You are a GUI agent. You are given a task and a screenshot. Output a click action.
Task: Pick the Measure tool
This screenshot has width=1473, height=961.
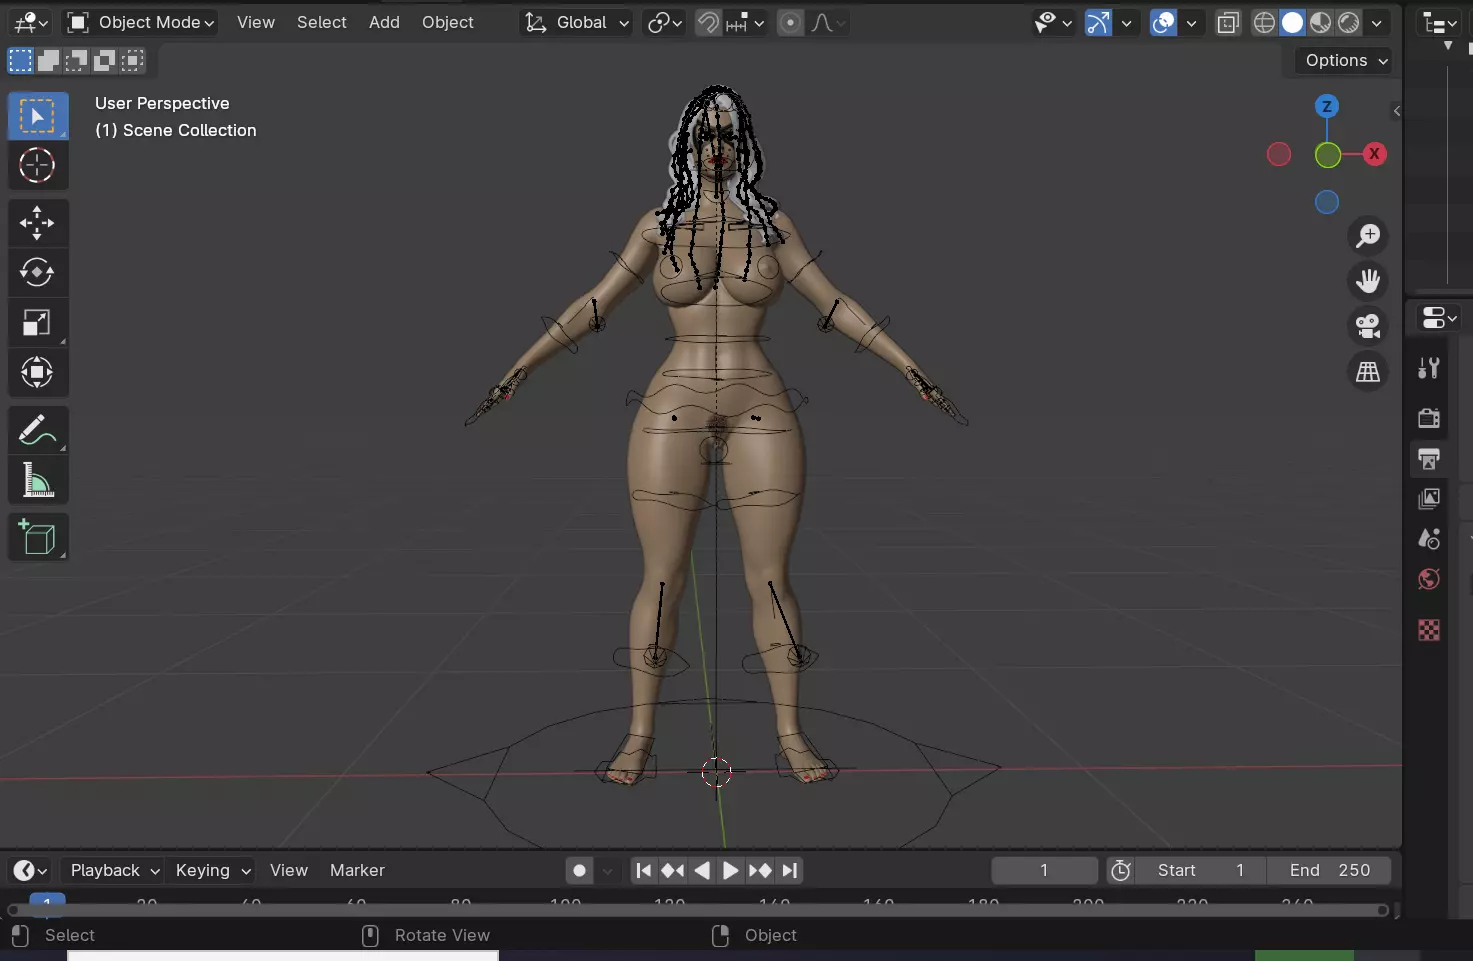[x=38, y=480]
